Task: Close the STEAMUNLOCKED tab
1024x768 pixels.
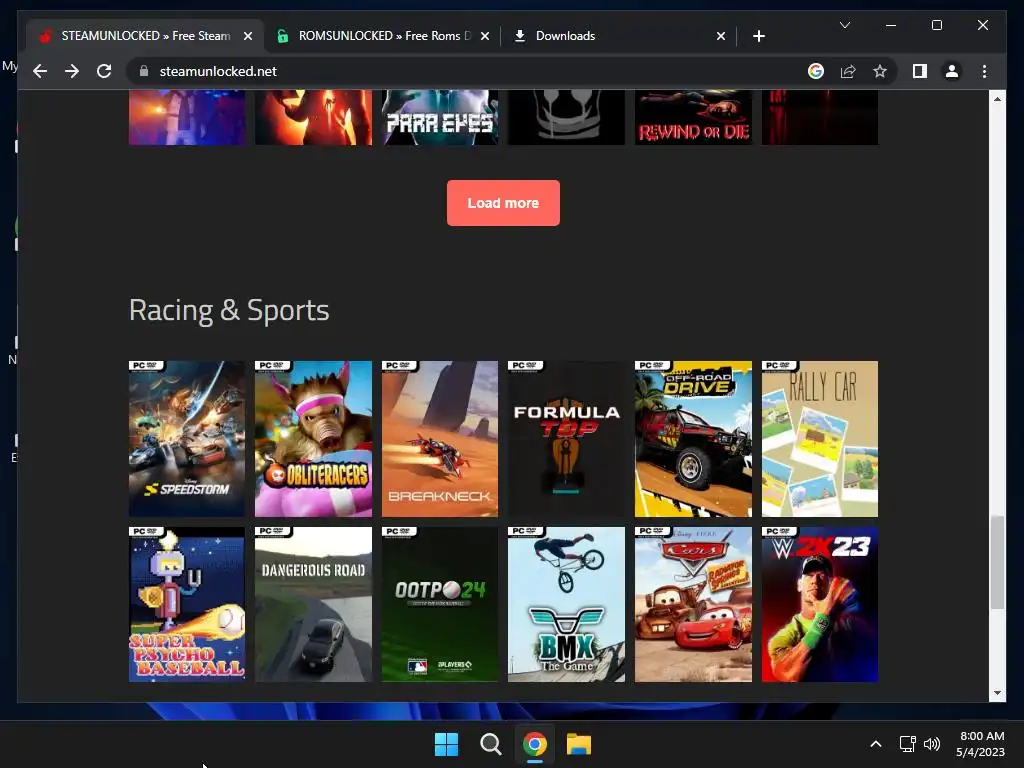Action: [248, 36]
